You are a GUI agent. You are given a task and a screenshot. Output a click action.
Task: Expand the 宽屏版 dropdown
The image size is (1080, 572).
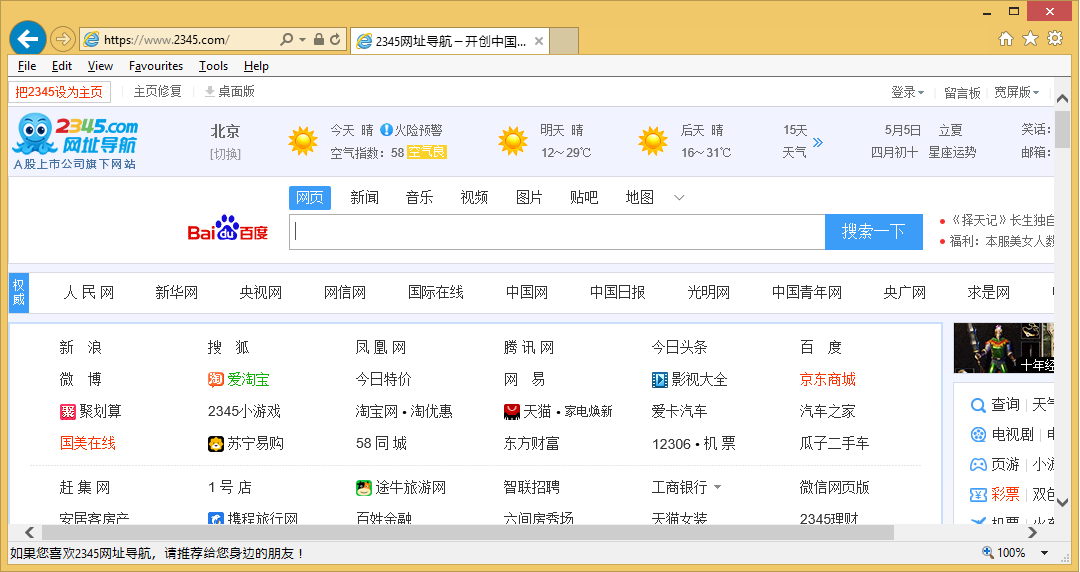coord(1036,92)
